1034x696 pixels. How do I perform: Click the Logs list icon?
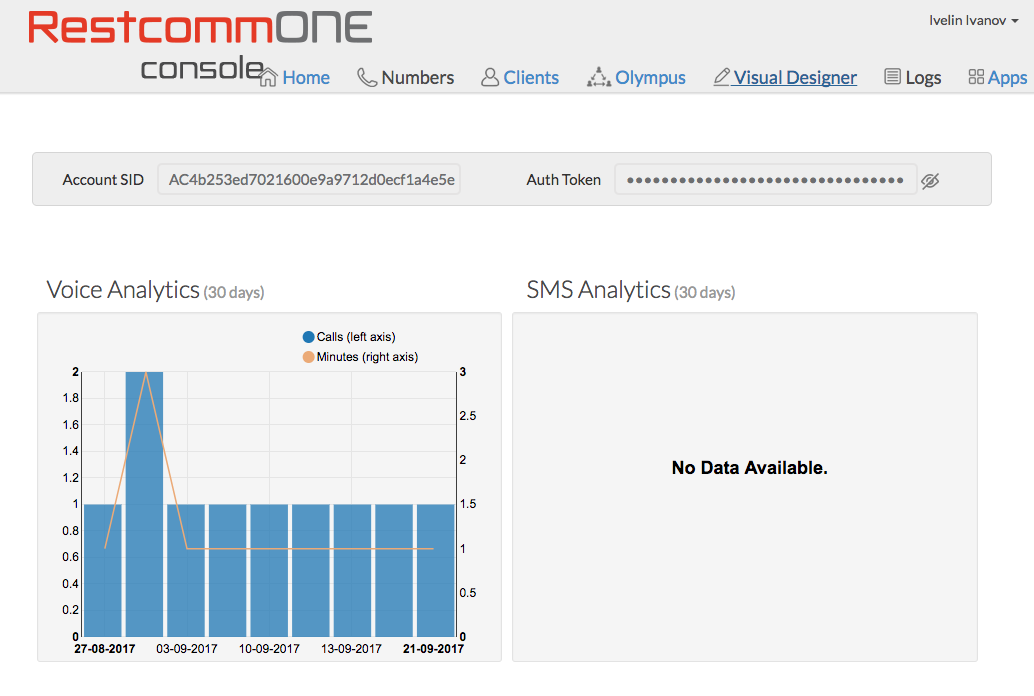point(893,77)
